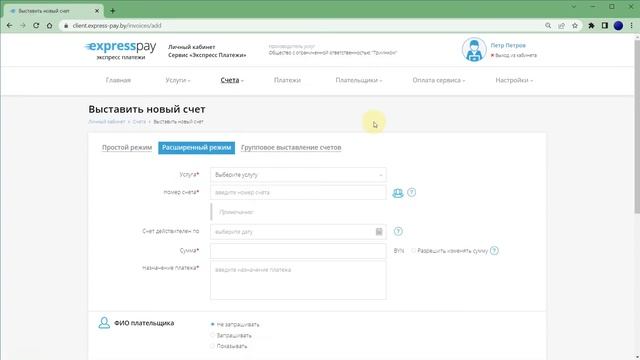Click the browser forward arrow

point(23,25)
